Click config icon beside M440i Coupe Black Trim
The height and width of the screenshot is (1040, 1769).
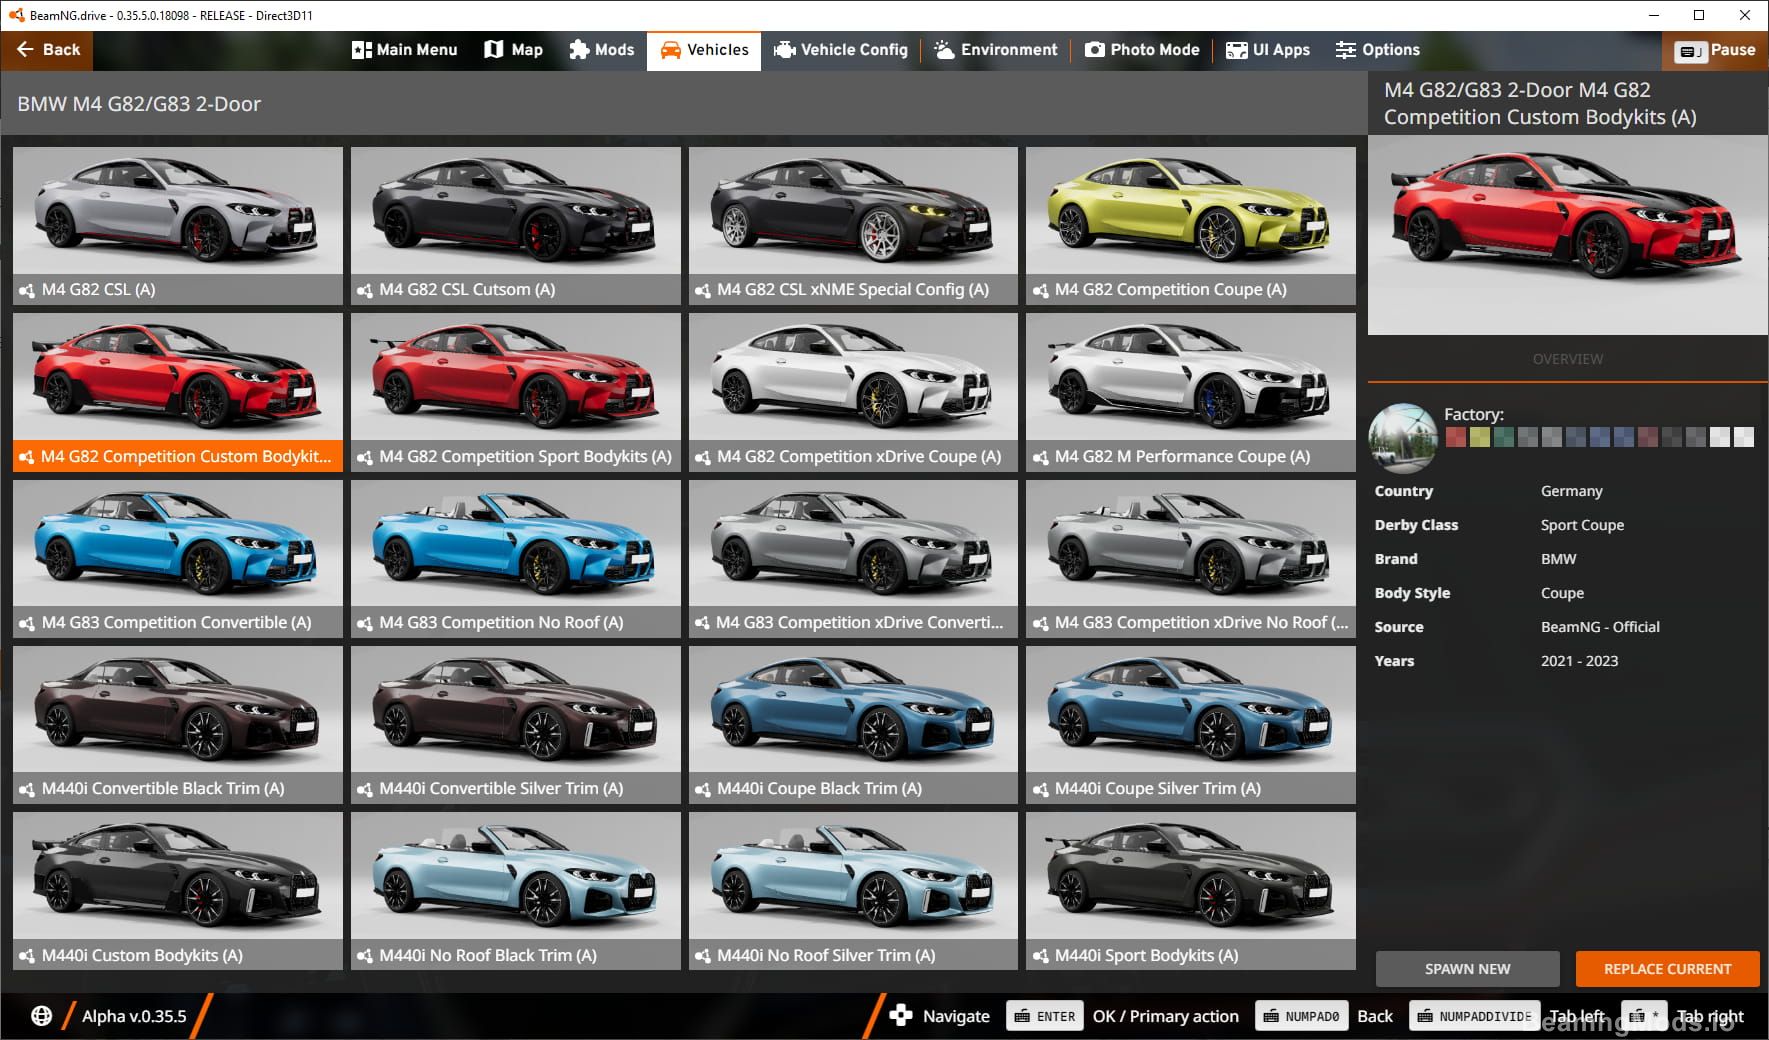(x=703, y=789)
